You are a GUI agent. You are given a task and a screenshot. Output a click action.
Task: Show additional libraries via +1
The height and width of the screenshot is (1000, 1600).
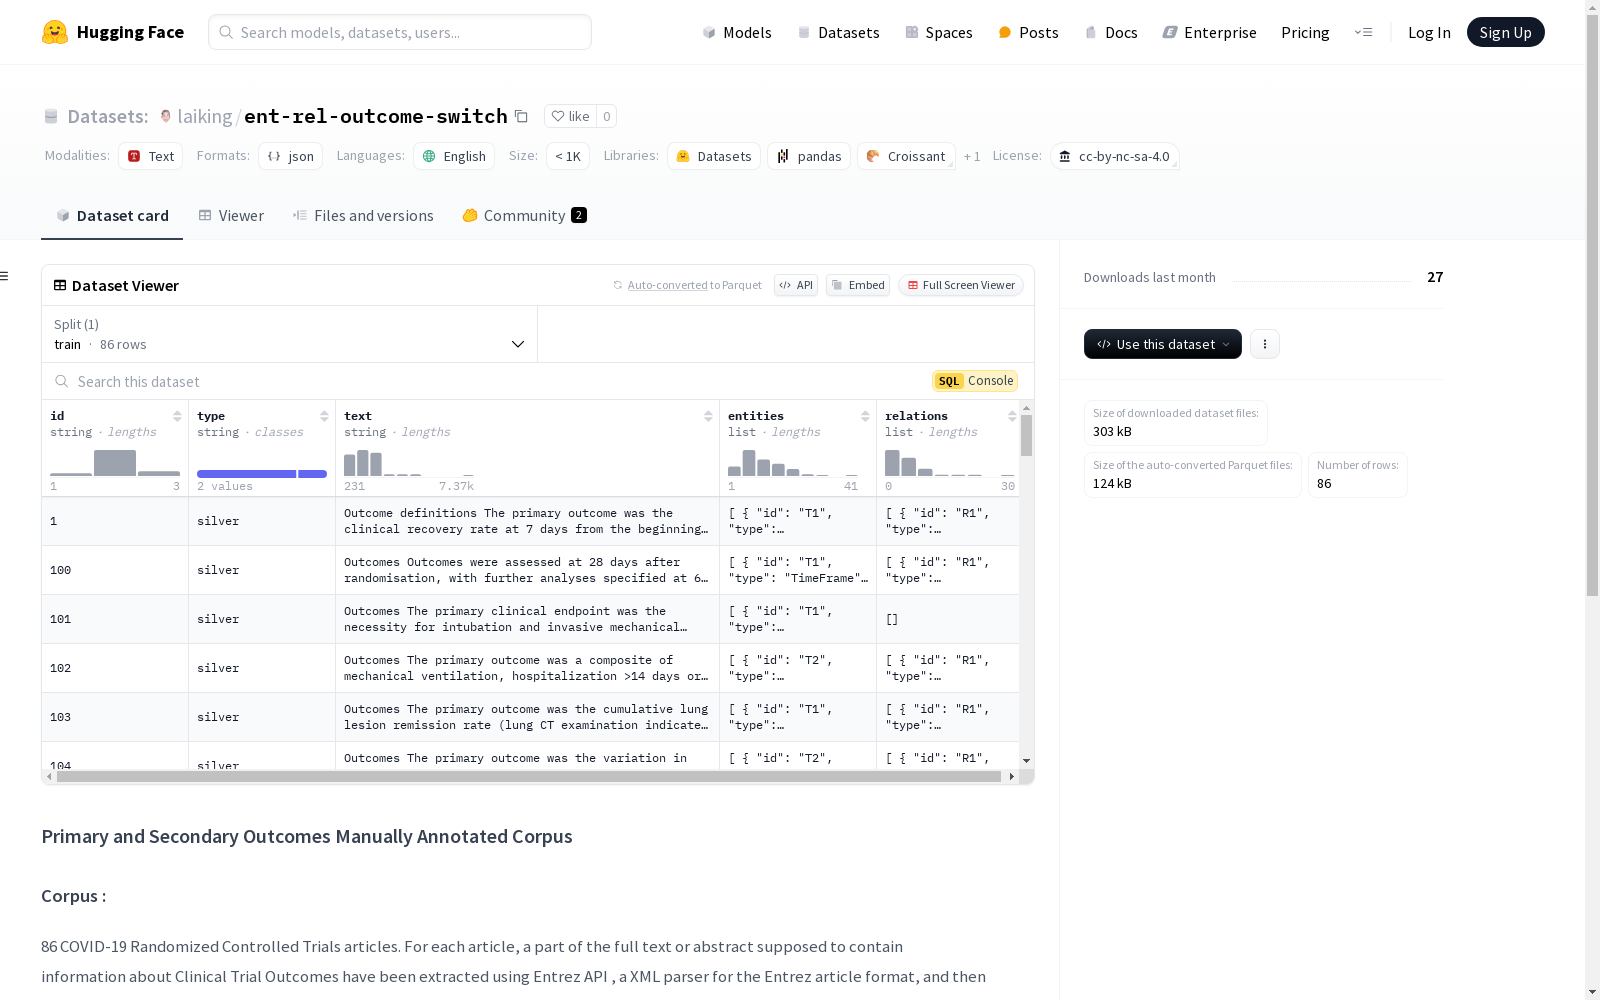tap(972, 156)
